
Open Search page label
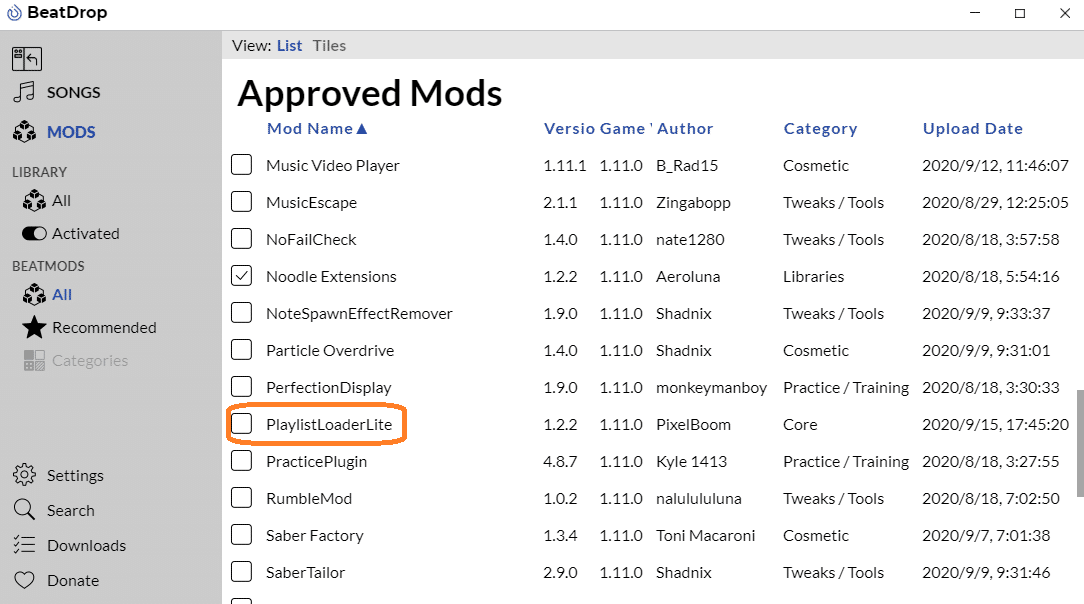(x=71, y=511)
